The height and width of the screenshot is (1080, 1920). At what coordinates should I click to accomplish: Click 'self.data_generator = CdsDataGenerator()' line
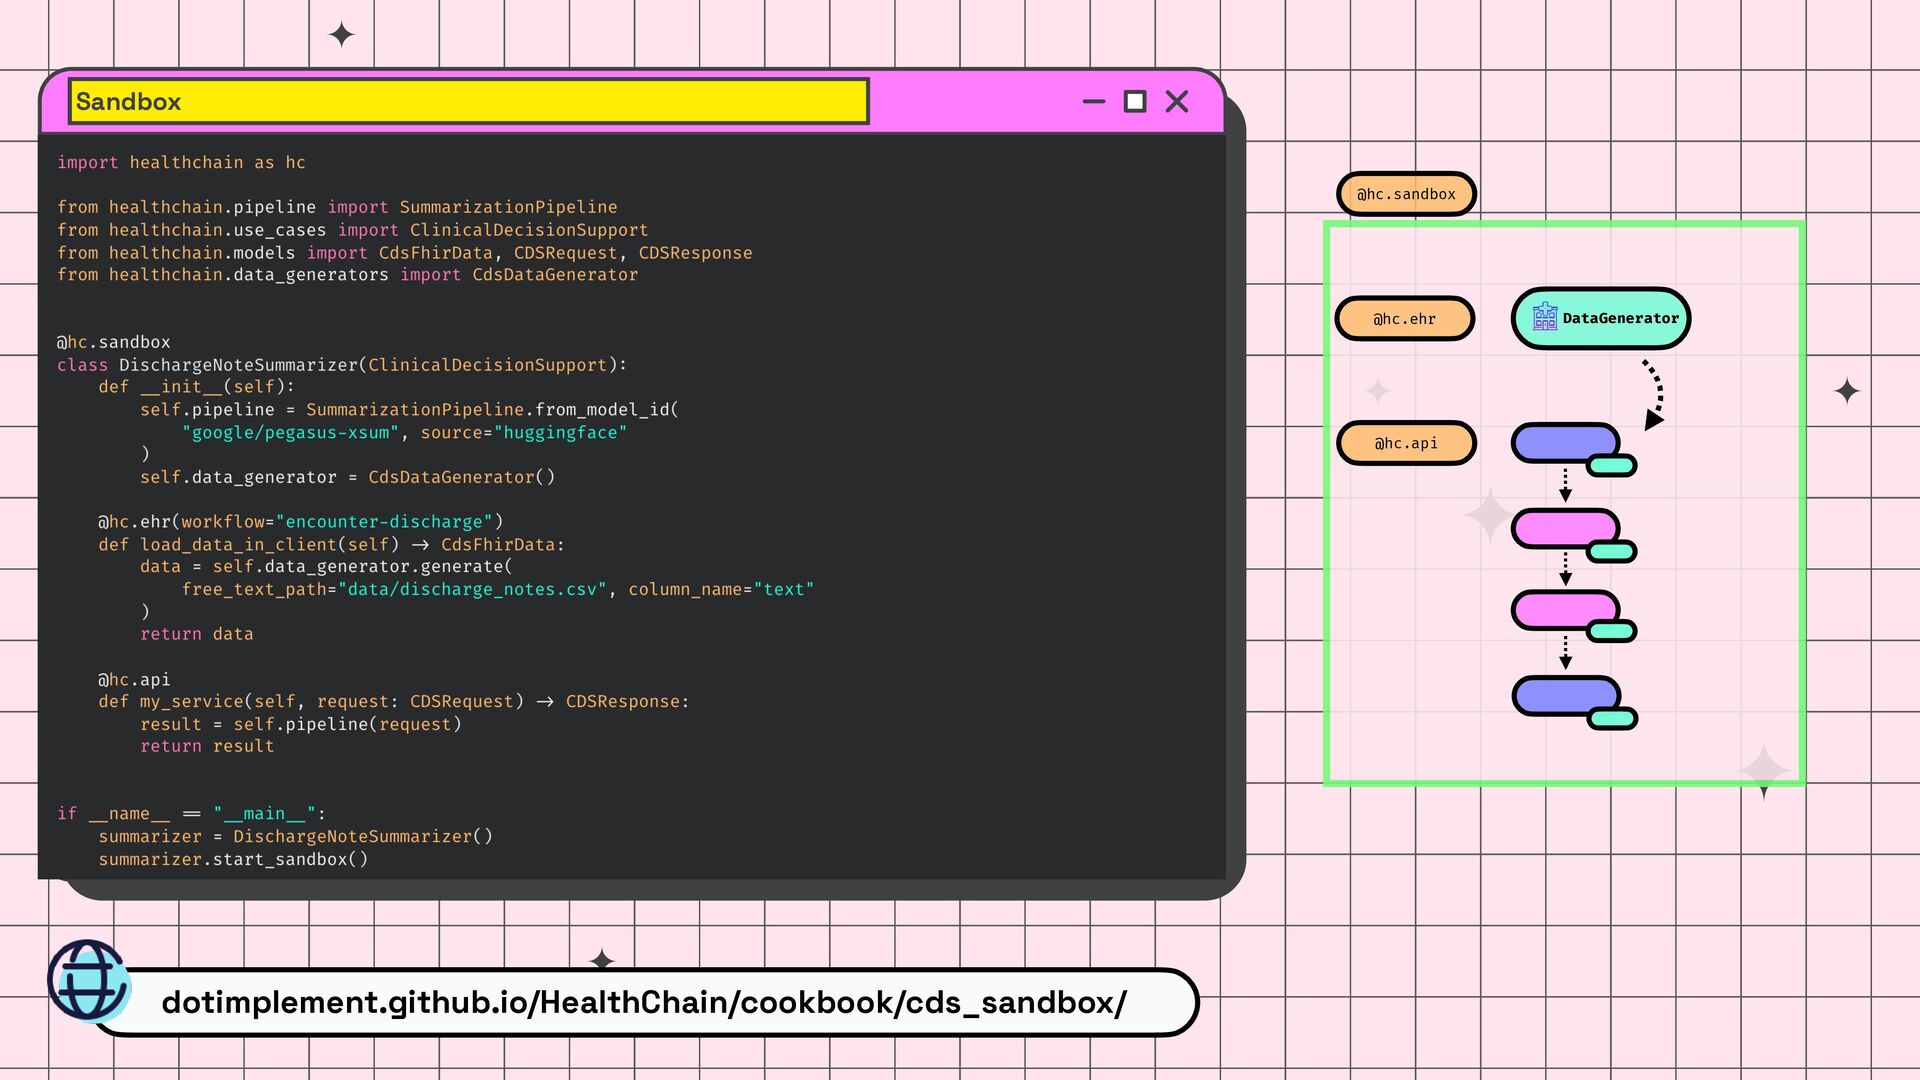click(x=347, y=477)
